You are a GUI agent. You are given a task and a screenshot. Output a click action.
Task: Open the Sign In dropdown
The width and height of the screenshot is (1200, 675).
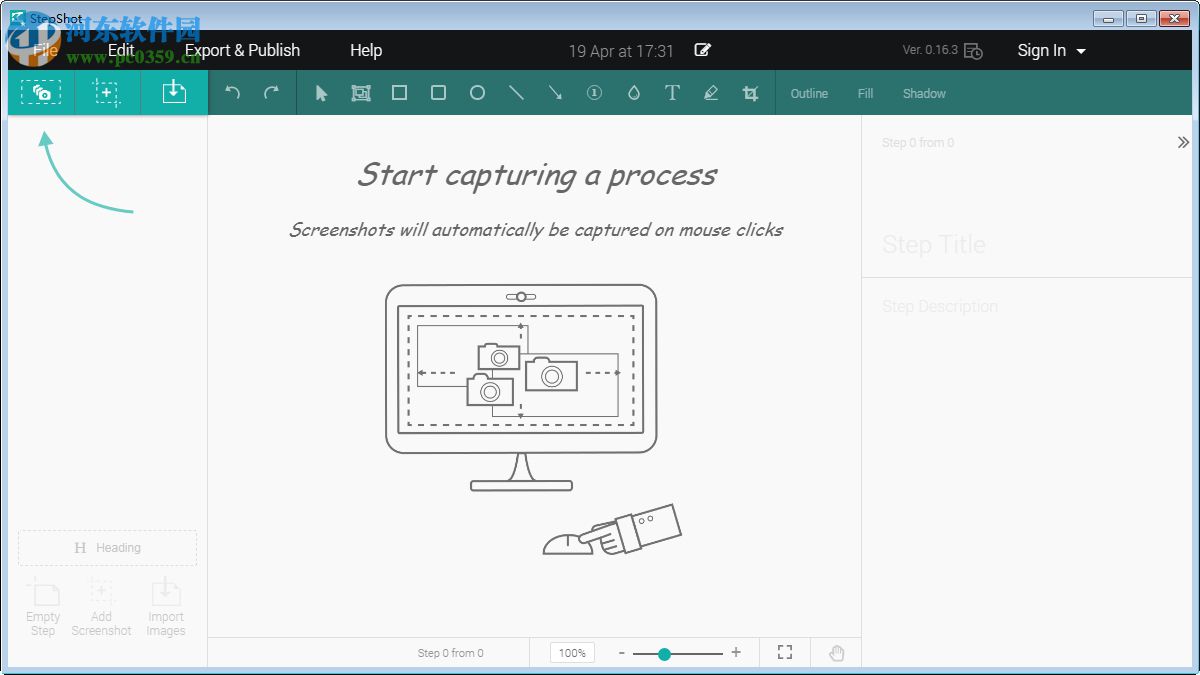point(1051,50)
